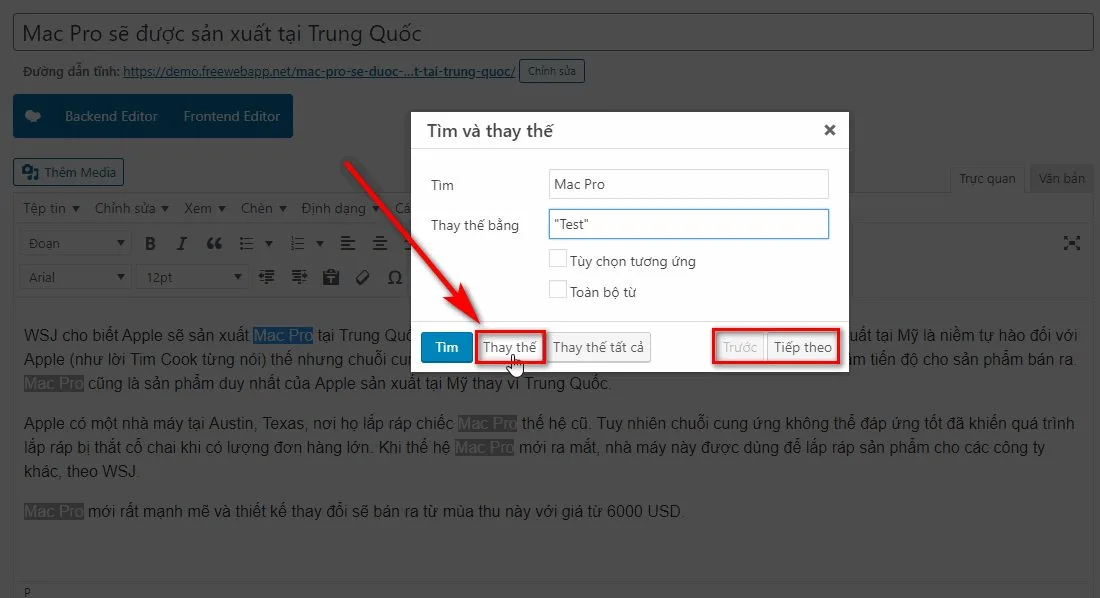
Task: Expand numbered list style arrow
Action: (x=320, y=244)
